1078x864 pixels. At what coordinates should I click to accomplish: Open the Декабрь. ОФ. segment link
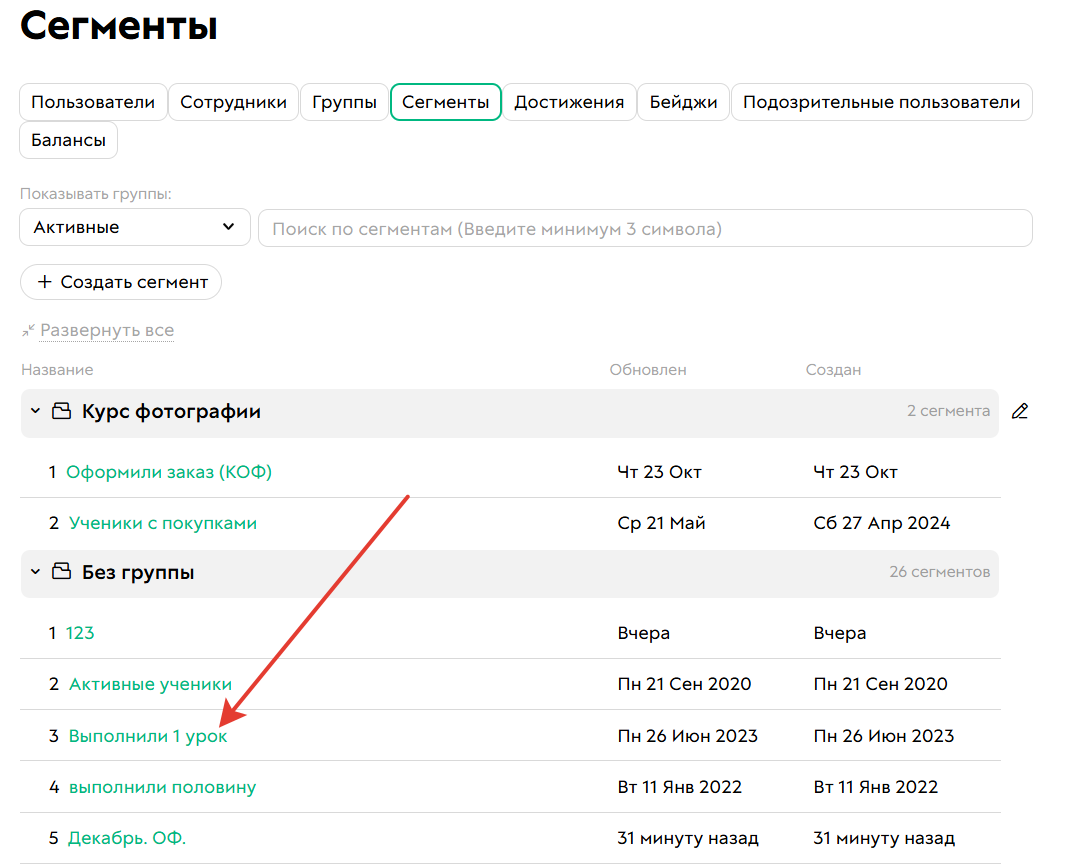click(x=127, y=838)
